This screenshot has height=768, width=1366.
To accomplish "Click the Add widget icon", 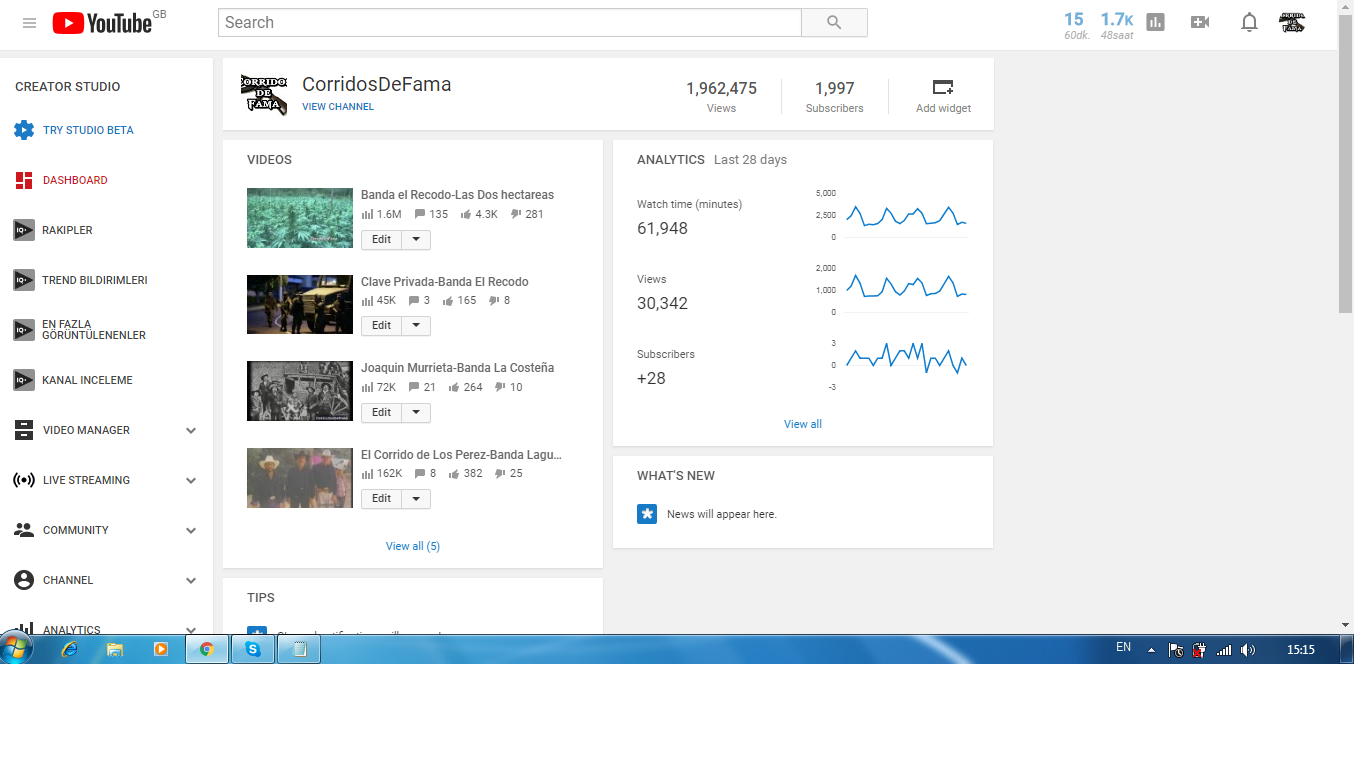I will pos(943,87).
